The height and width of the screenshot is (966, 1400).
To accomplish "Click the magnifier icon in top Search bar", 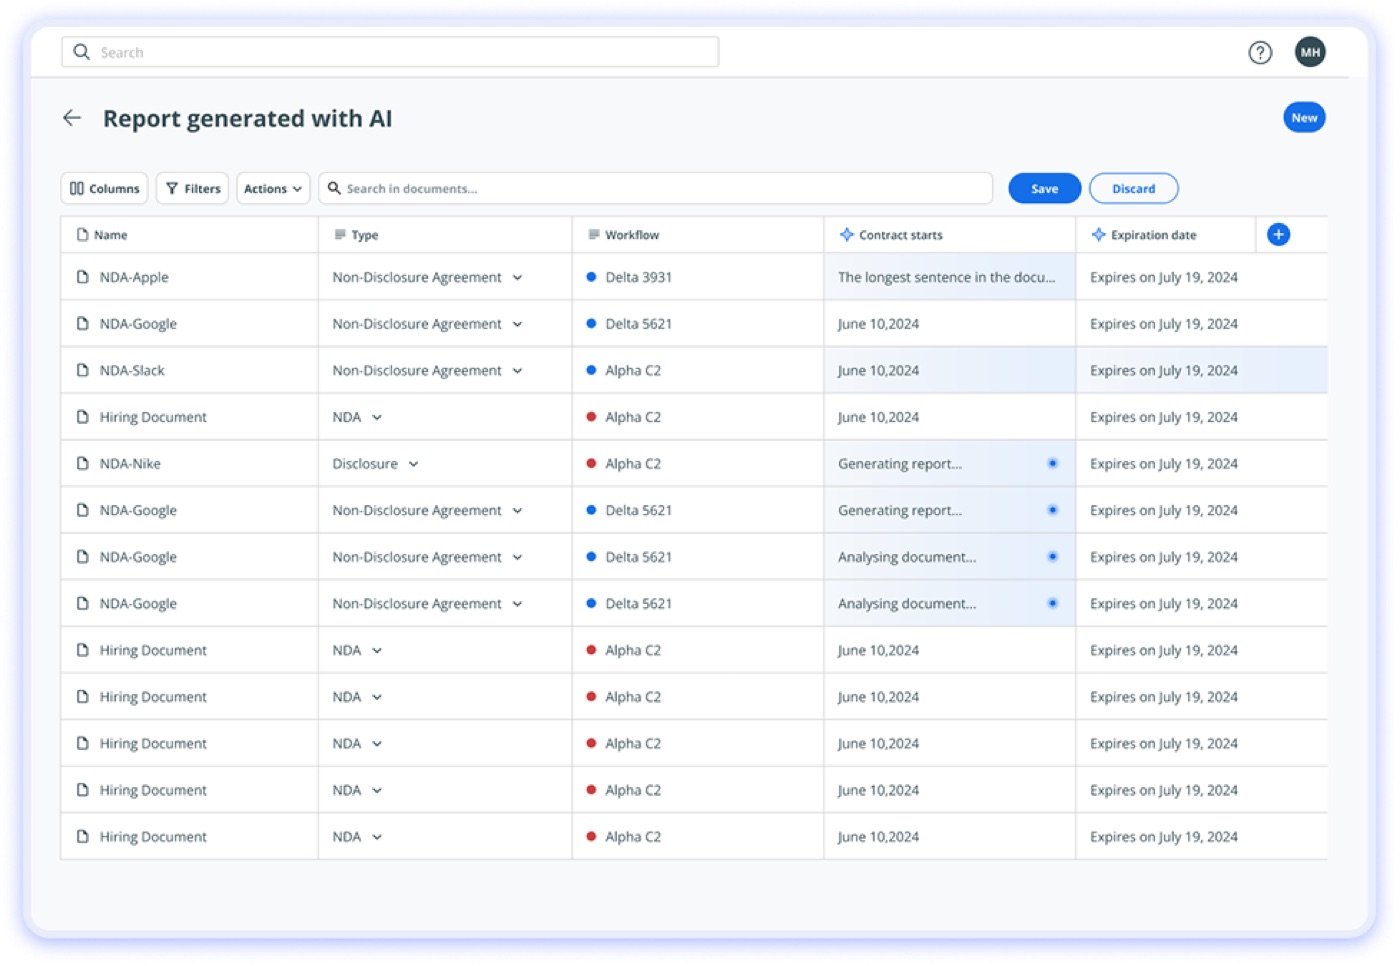I will pyautogui.click(x=82, y=52).
